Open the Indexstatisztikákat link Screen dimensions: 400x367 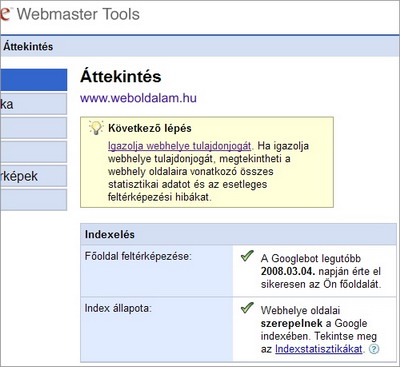(319, 349)
